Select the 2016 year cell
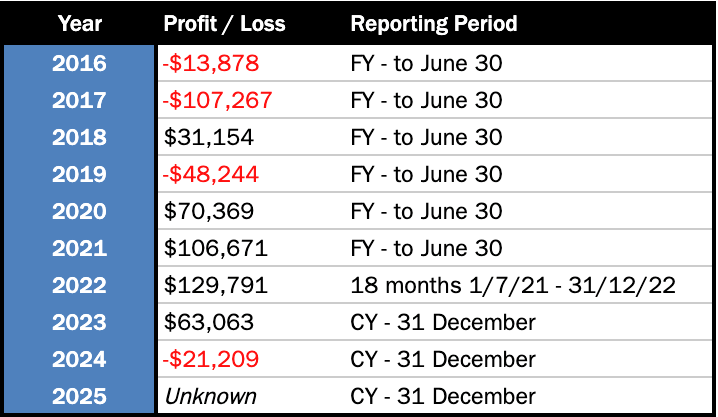 (80, 64)
